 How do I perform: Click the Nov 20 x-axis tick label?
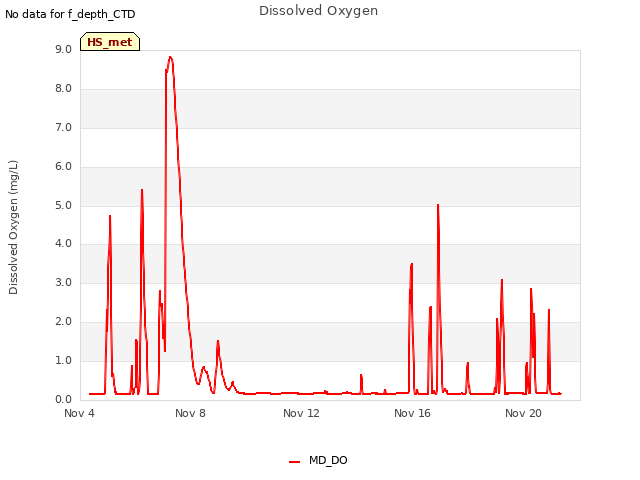[x=523, y=413]
